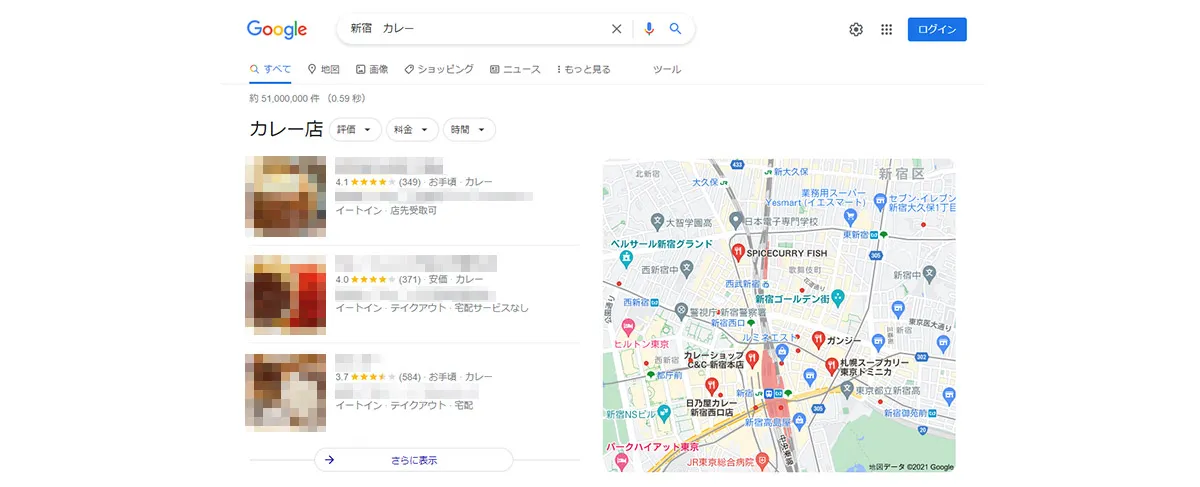Viewport: 1200px width, 487px height.
Task: Click the 新宿NSビル marker
Action: pyautogui.click(x=664, y=413)
